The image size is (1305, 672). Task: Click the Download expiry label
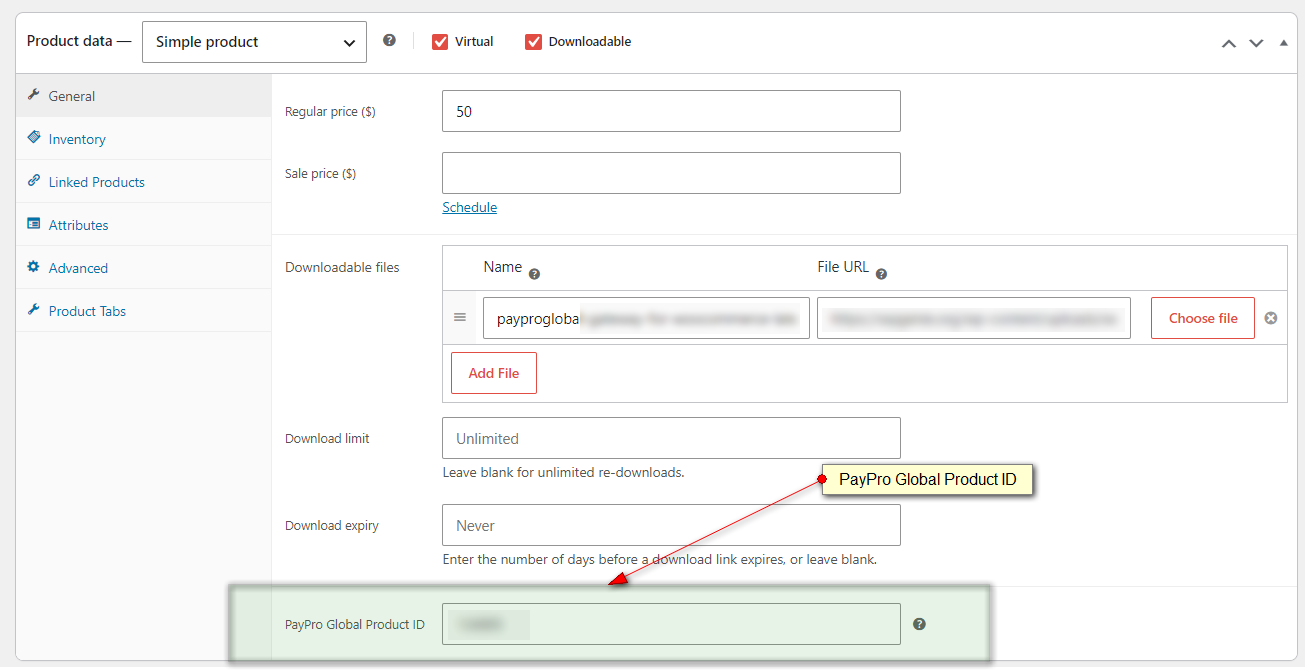pyautogui.click(x=332, y=525)
